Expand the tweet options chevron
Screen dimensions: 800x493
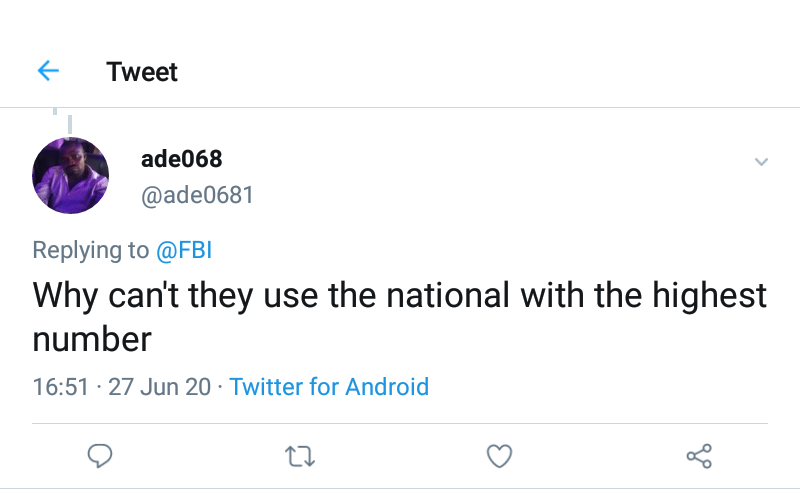[761, 162]
